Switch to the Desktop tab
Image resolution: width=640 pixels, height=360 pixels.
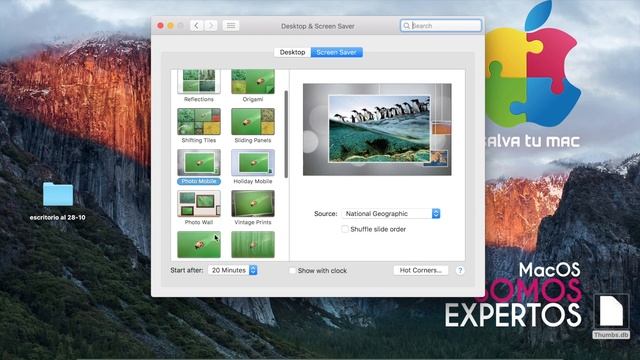[292, 52]
